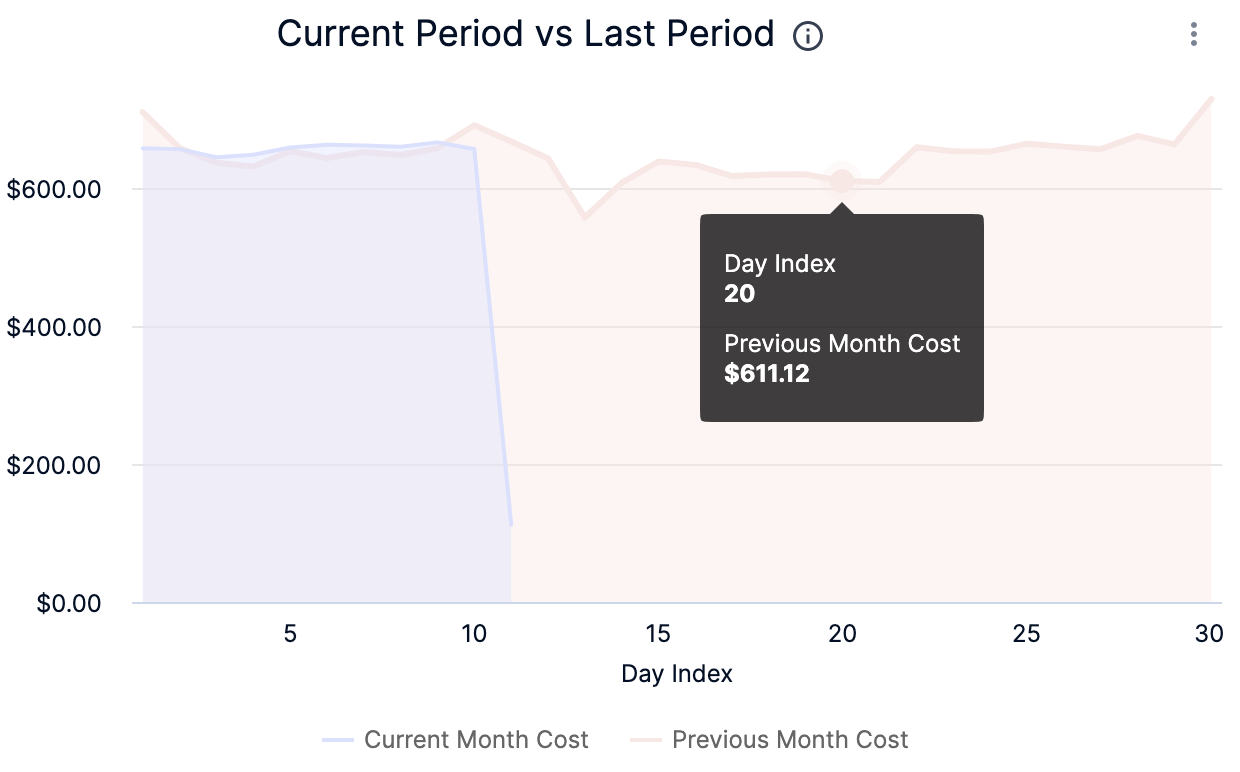Click the Current Period vs Last Period title

pyautogui.click(x=525, y=34)
